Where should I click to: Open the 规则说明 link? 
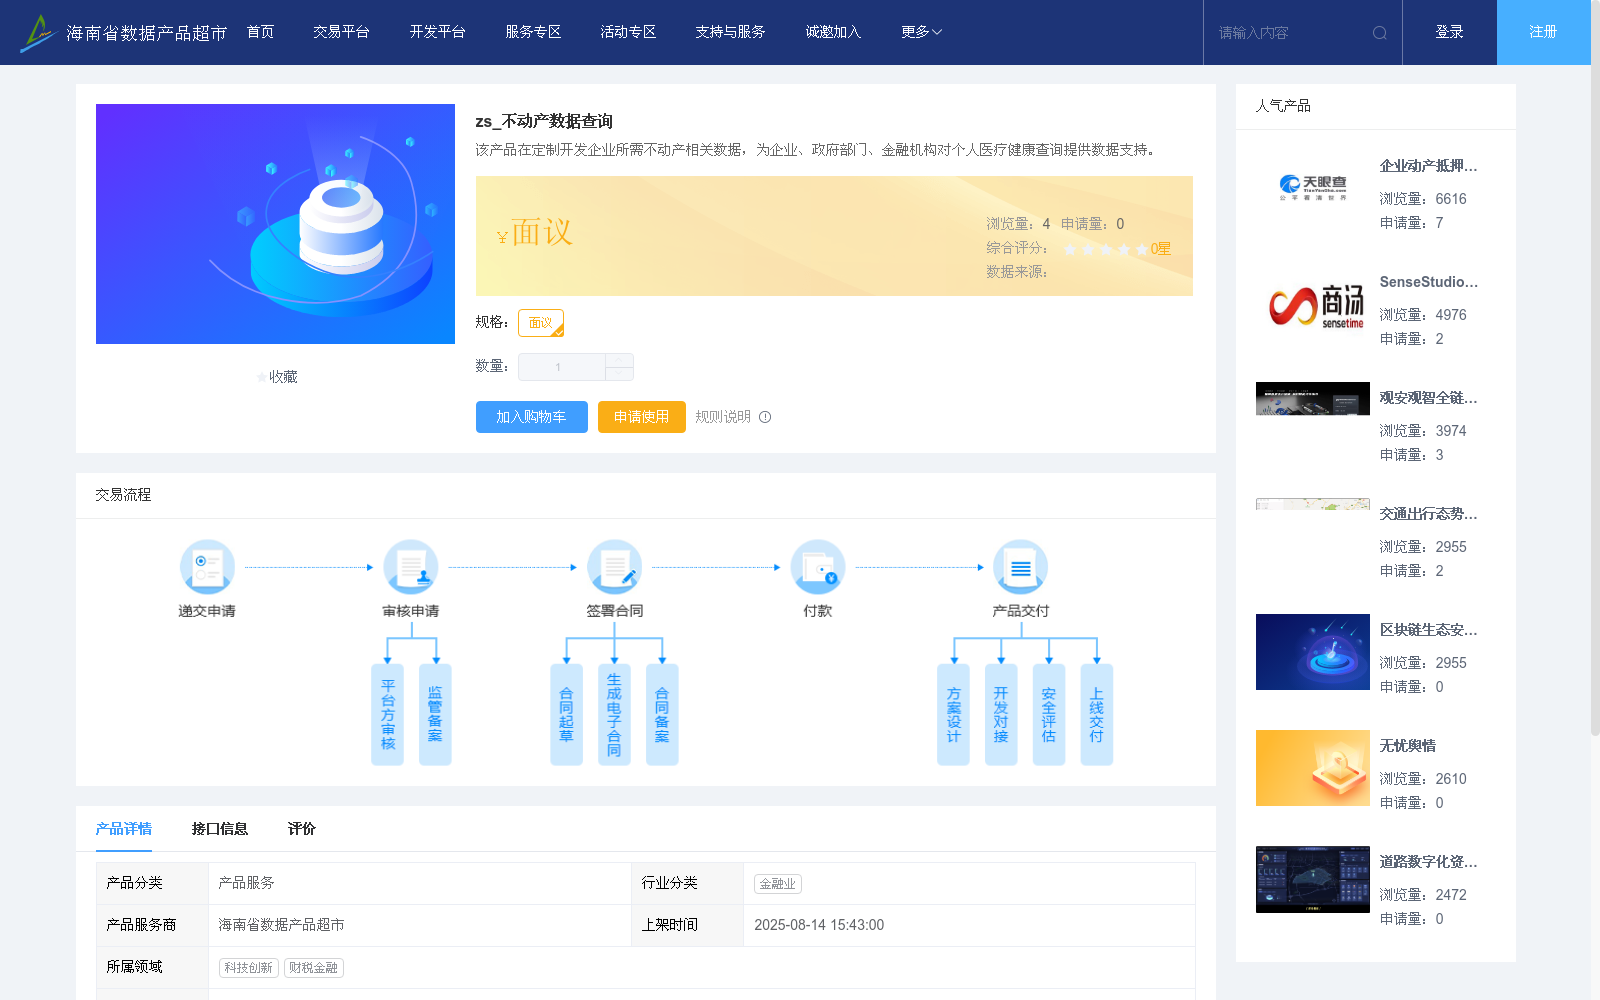tap(723, 417)
